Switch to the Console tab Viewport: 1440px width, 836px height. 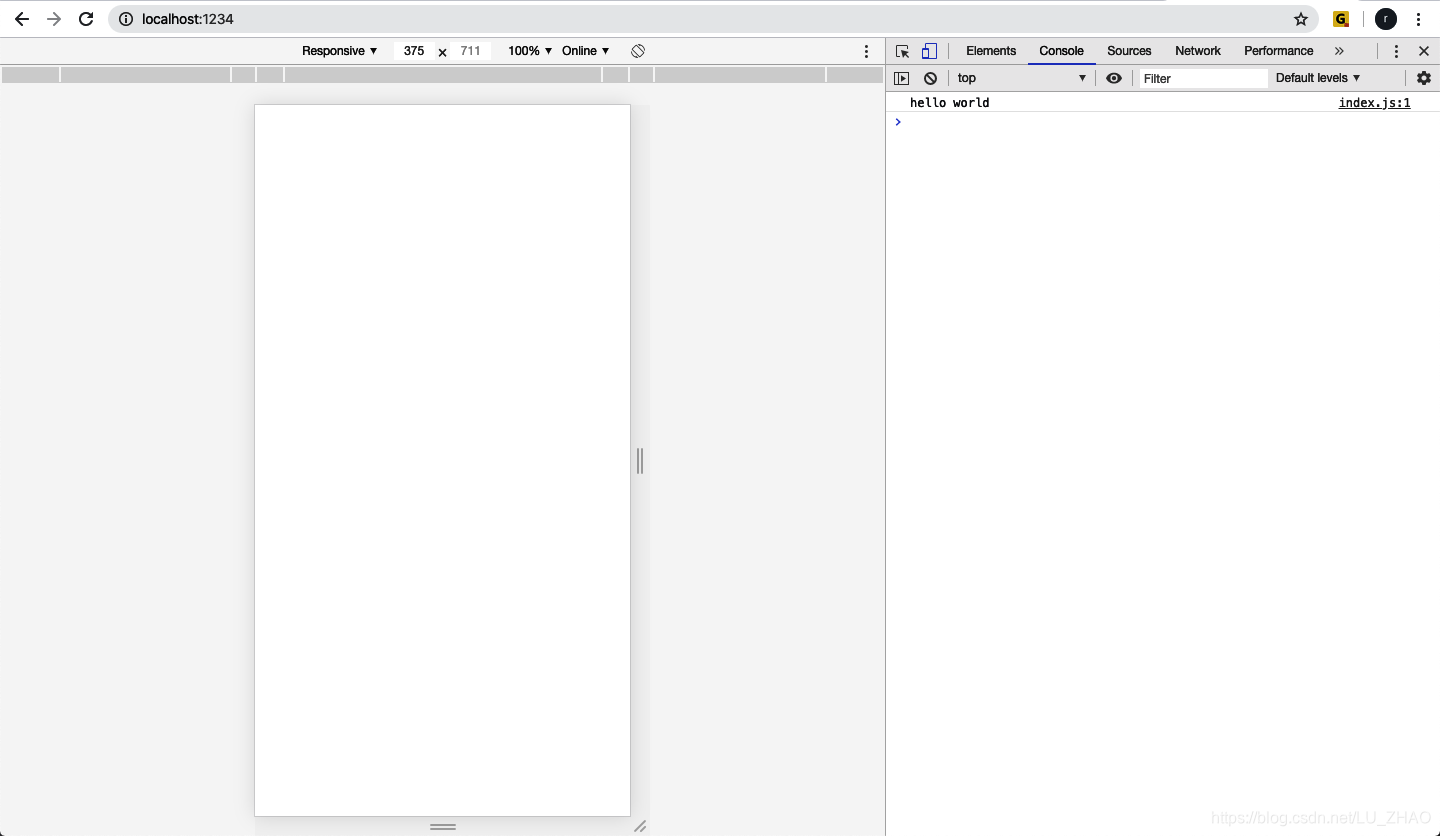tap(1061, 51)
